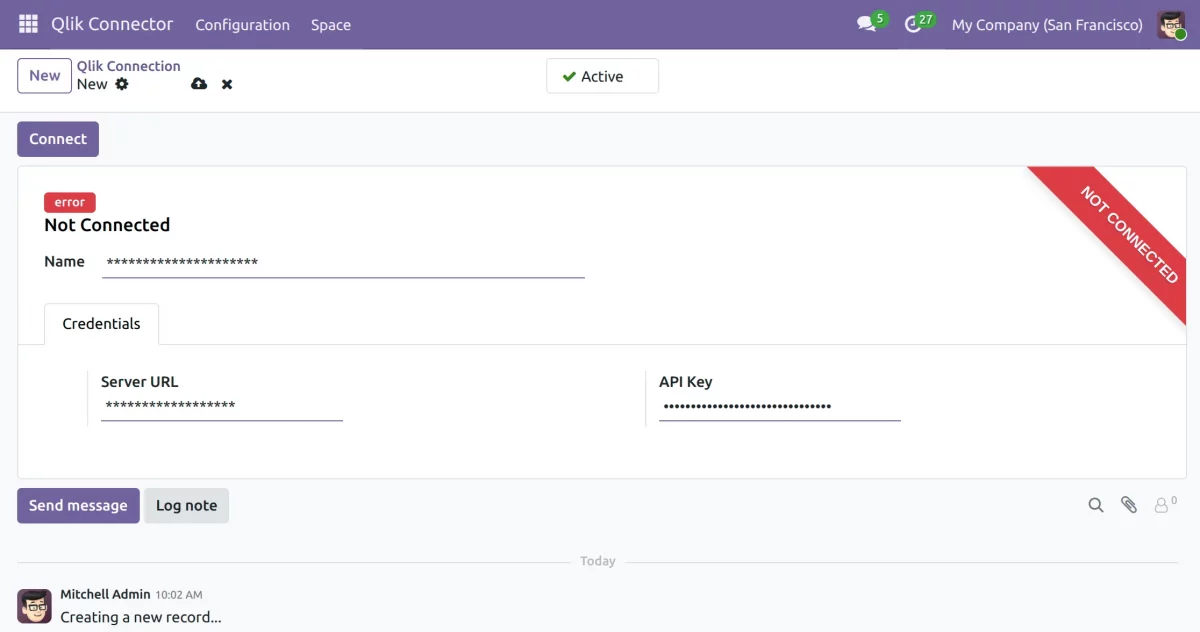Save record with cloud upload icon
Image resolution: width=1200 pixels, height=632 pixels.
click(x=199, y=84)
